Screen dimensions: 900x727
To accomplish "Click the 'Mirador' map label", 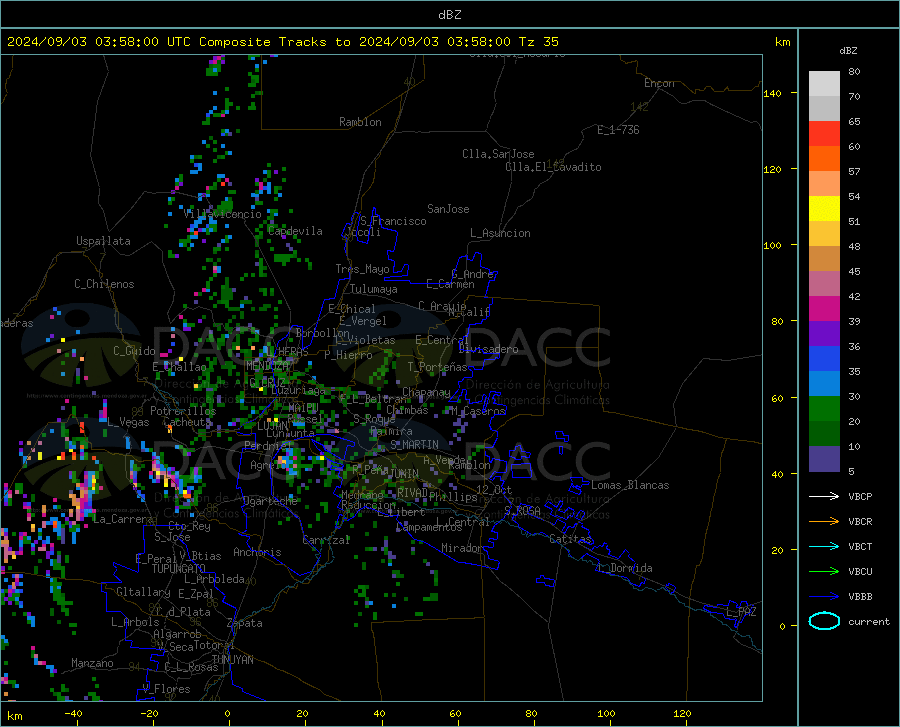I will (462, 548).
